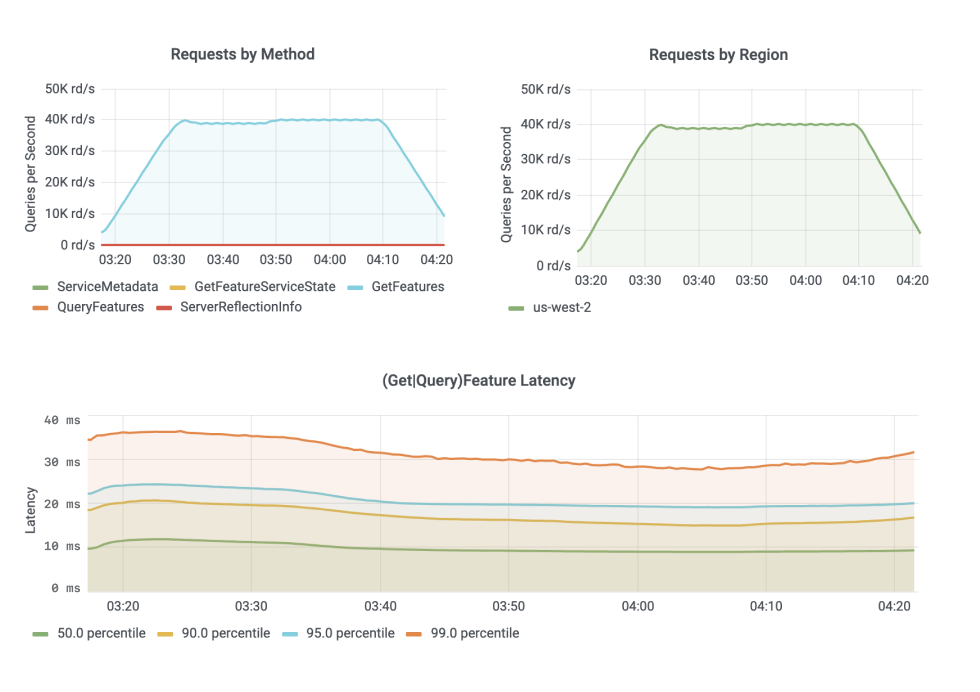Click the GetFeatures blue legend swatch

[x=356, y=288]
